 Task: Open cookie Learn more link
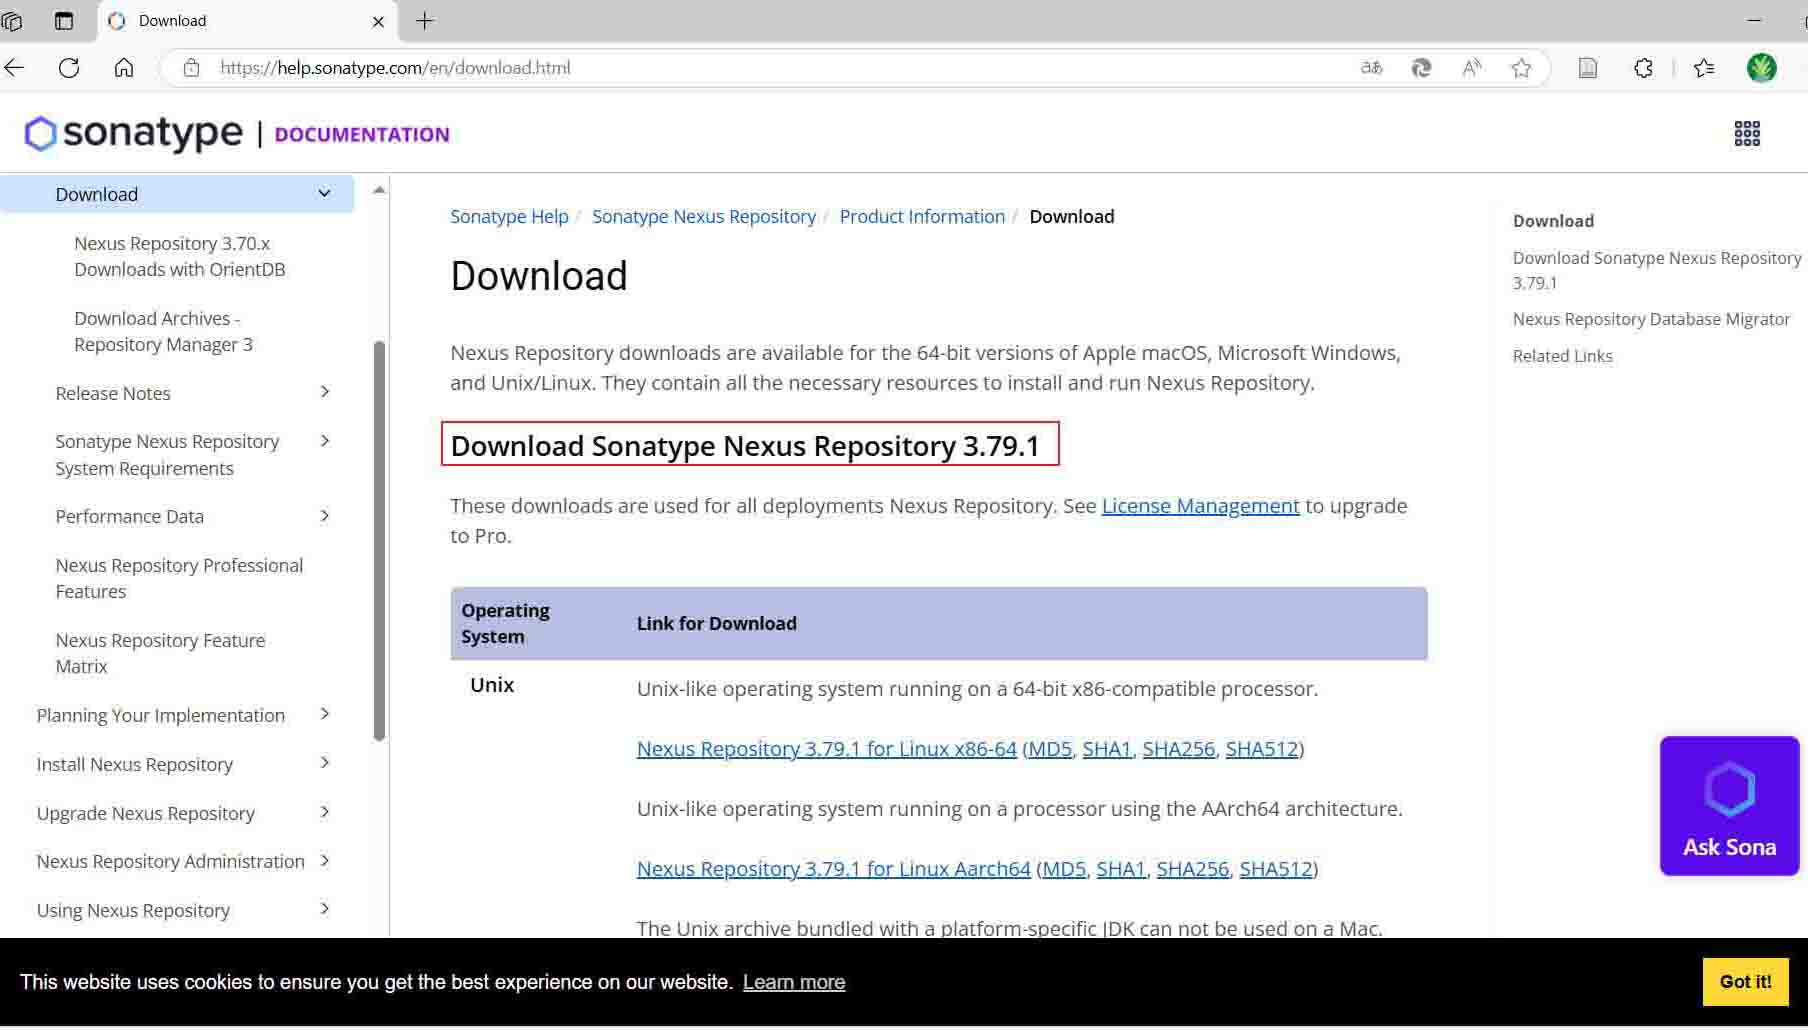[794, 982]
